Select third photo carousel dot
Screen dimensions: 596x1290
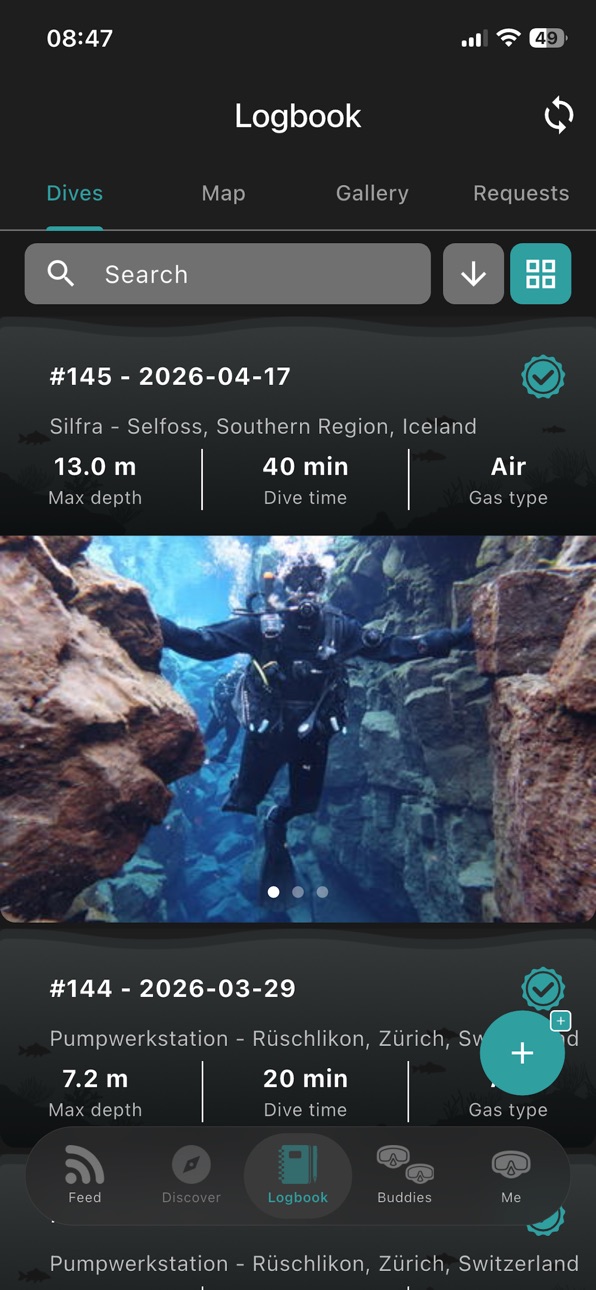pos(322,892)
